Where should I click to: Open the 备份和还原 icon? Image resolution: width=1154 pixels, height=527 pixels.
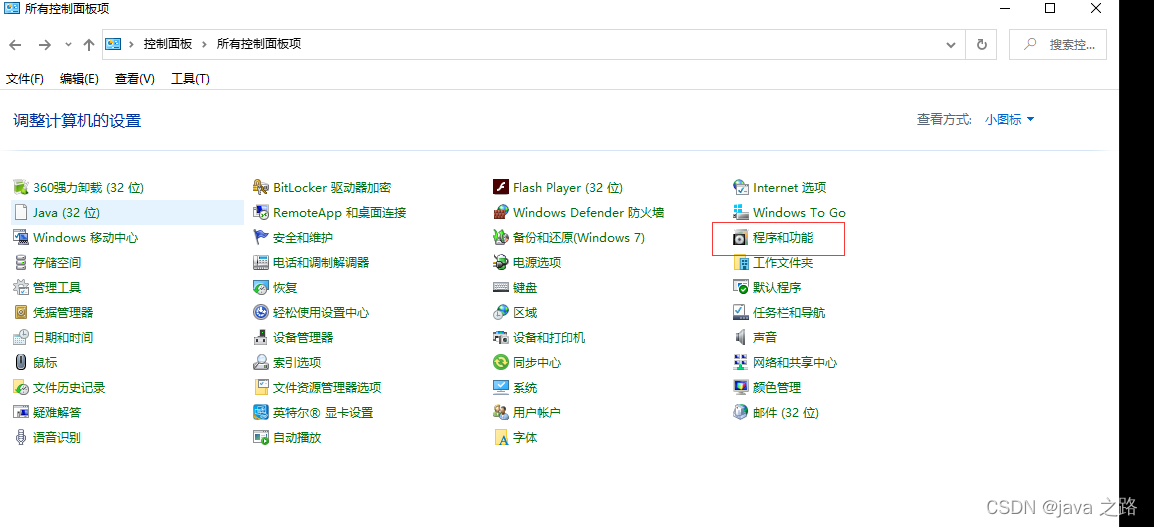pos(501,238)
